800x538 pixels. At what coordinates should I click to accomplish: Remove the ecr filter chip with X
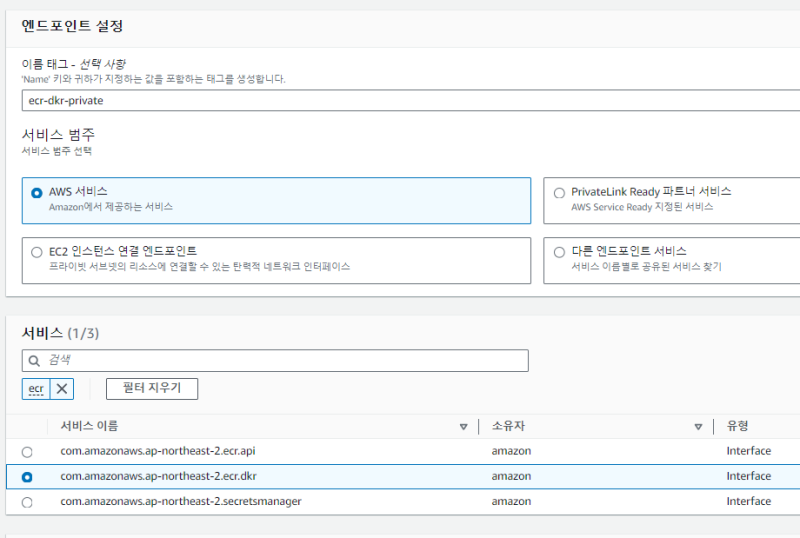click(62, 389)
